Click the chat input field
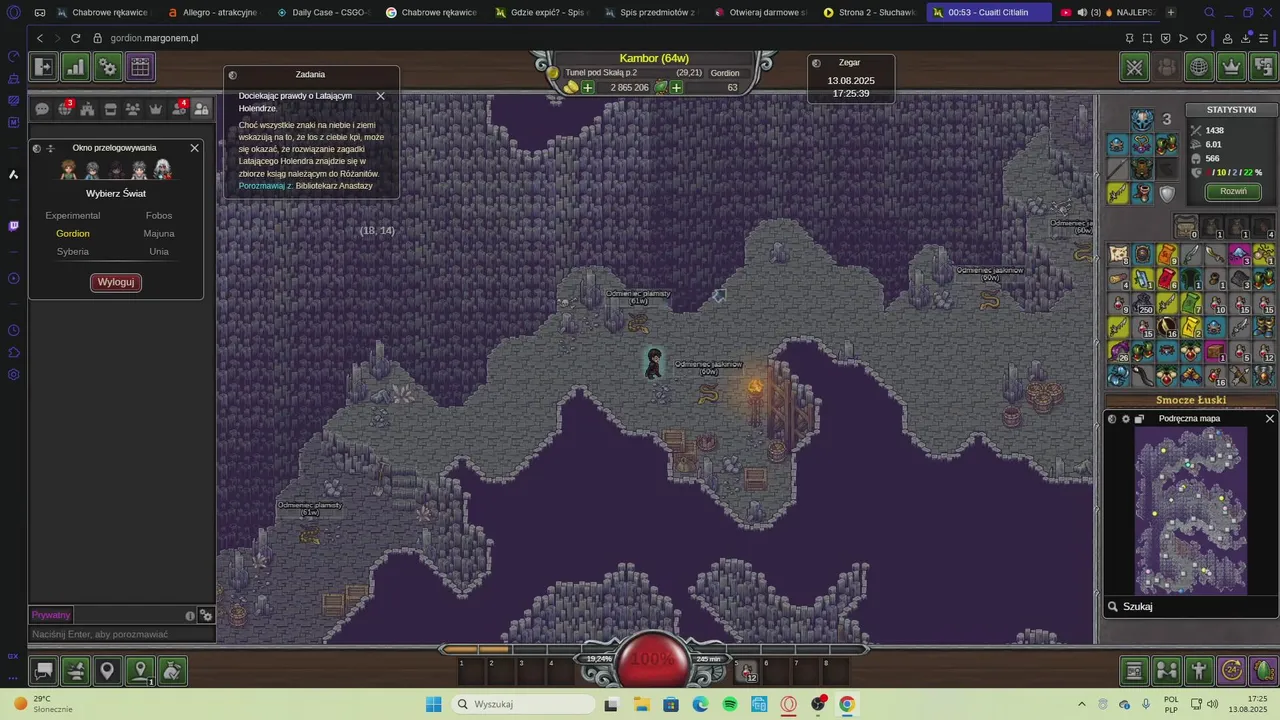This screenshot has width=1280, height=720. (122, 635)
